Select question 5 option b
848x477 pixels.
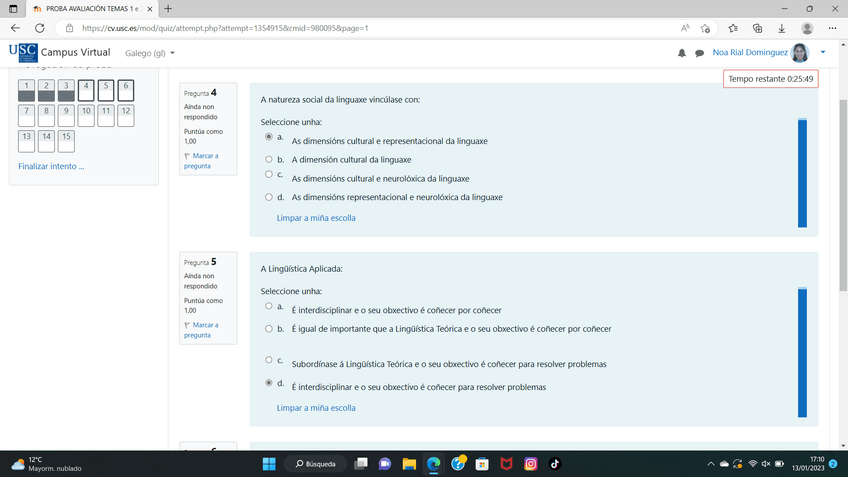coord(269,329)
